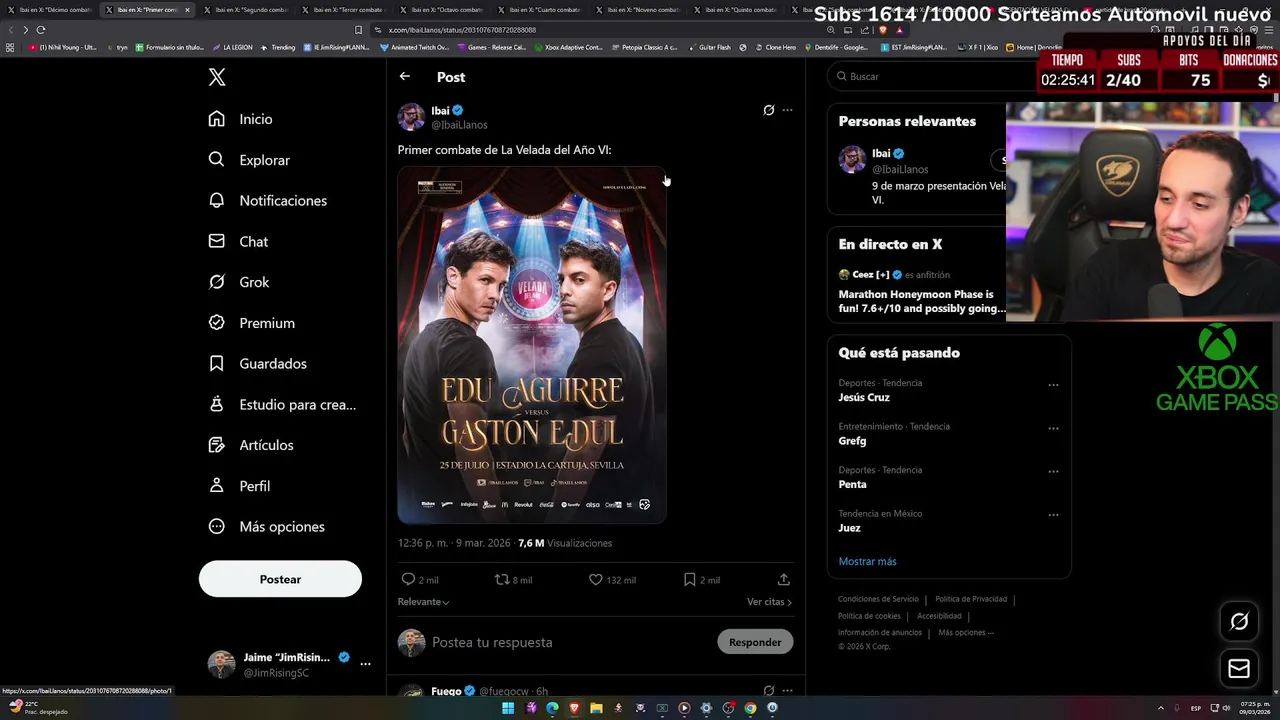Switch to the Décimo combate browser tab

click(50, 10)
